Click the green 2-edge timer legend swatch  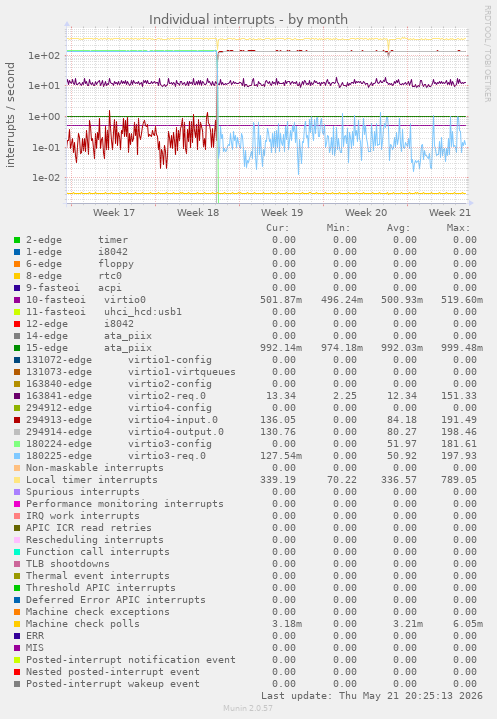click(x=17, y=240)
